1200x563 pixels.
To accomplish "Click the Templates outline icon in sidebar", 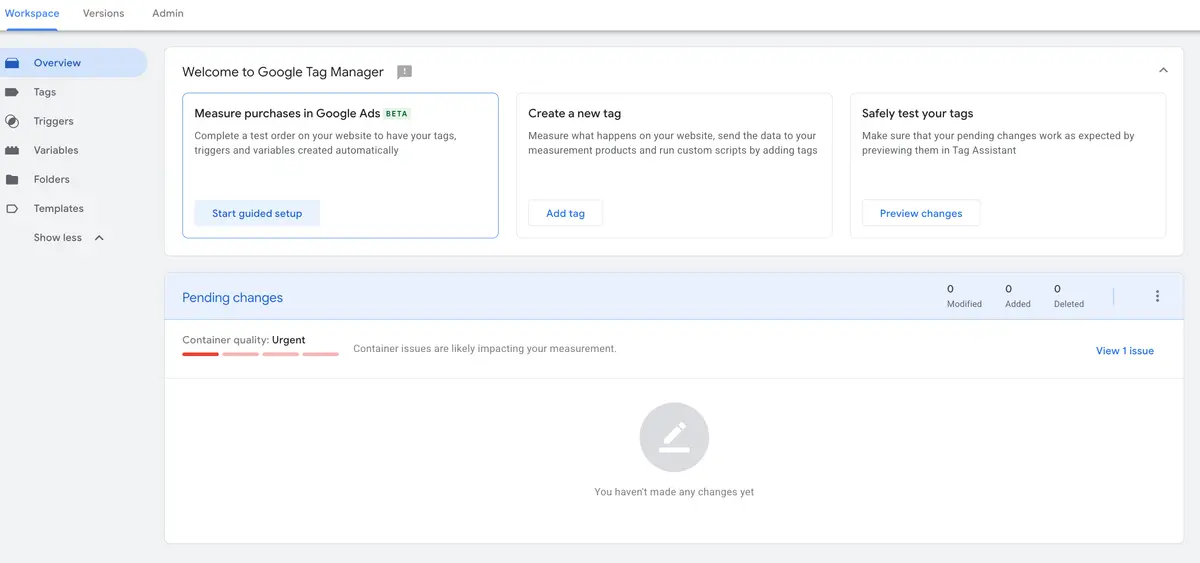I will click(12, 209).
